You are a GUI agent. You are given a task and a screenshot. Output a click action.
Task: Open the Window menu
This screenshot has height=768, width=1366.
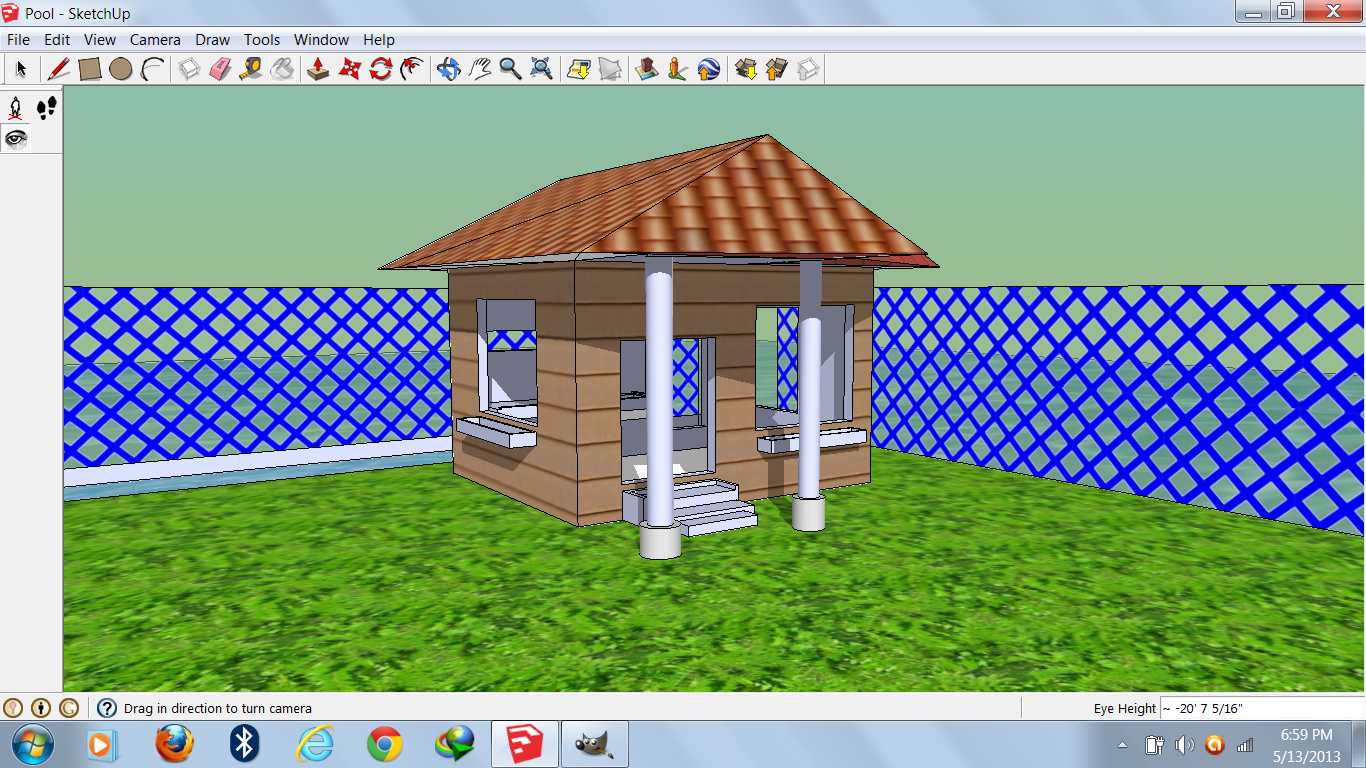tap(321, 40)
